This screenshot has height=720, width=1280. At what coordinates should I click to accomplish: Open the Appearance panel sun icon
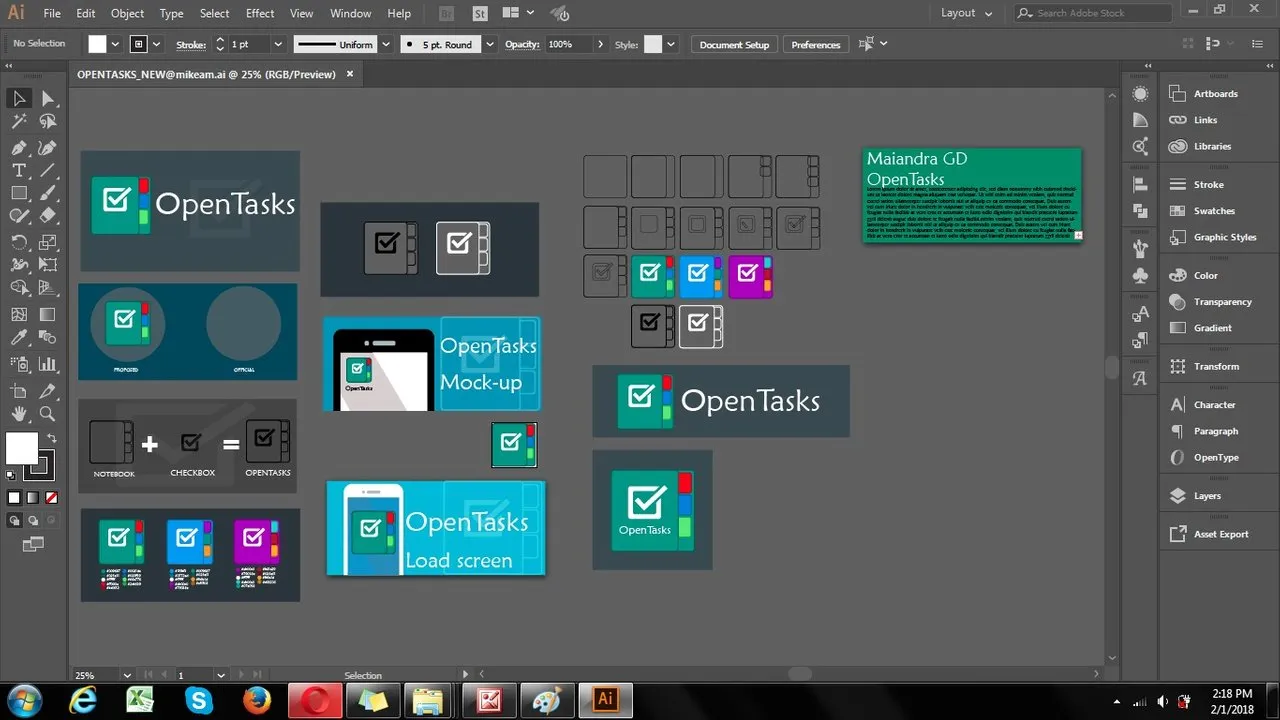1141,94
